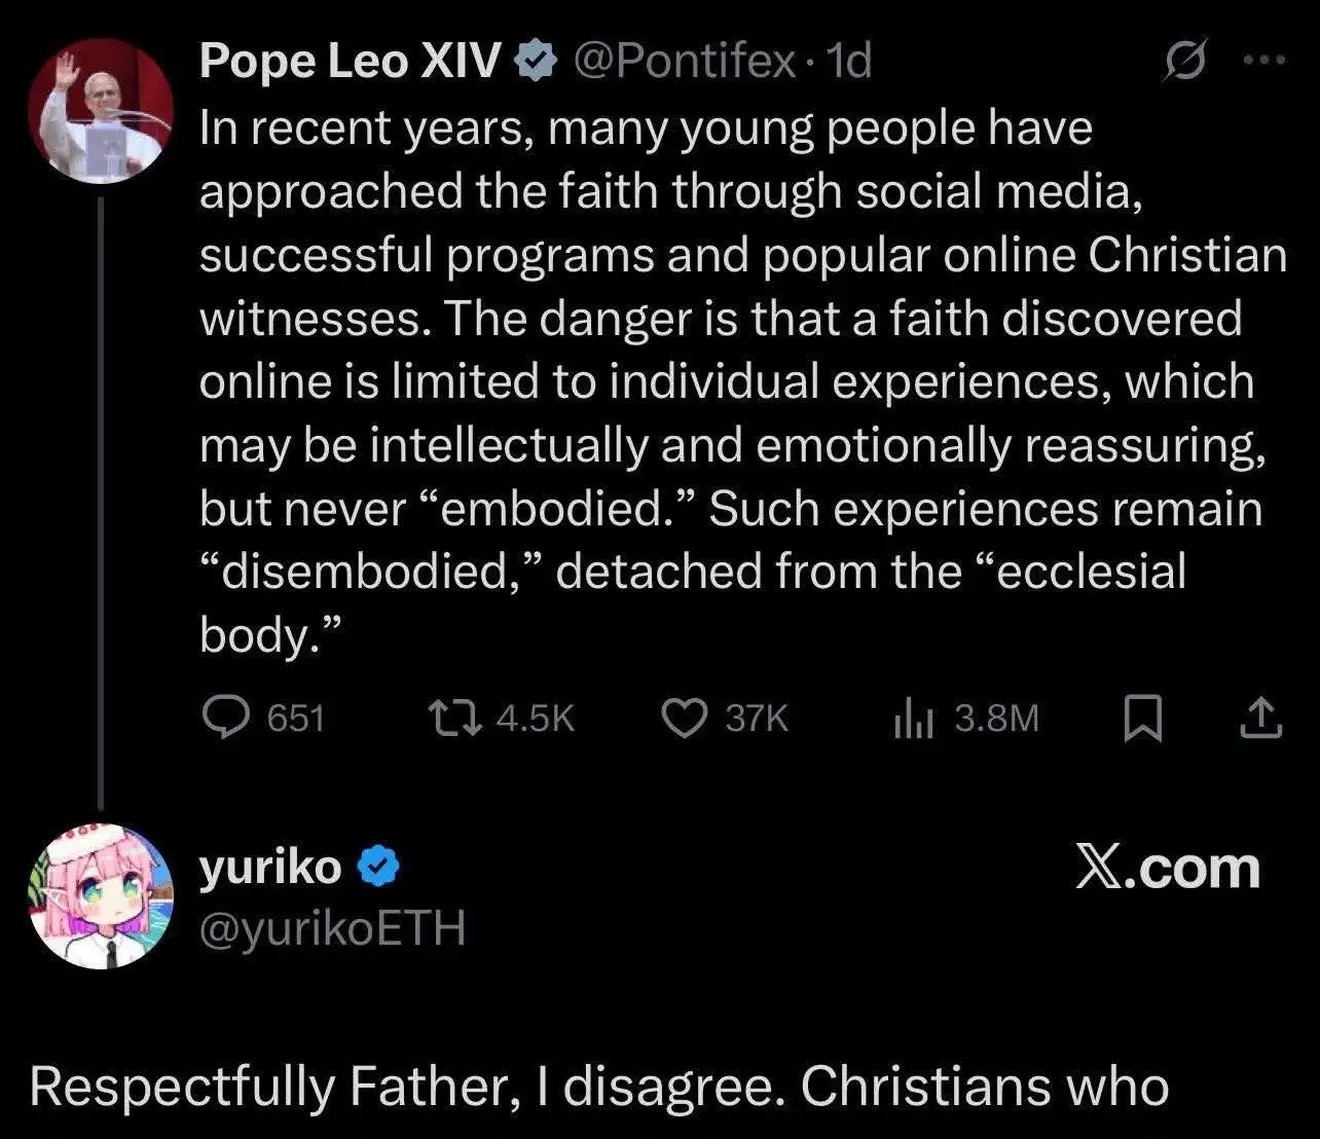Viewport: 1320px width, 1139px height.
Task: Click the retweet arrows icon
Action: [x=455, y=718]
